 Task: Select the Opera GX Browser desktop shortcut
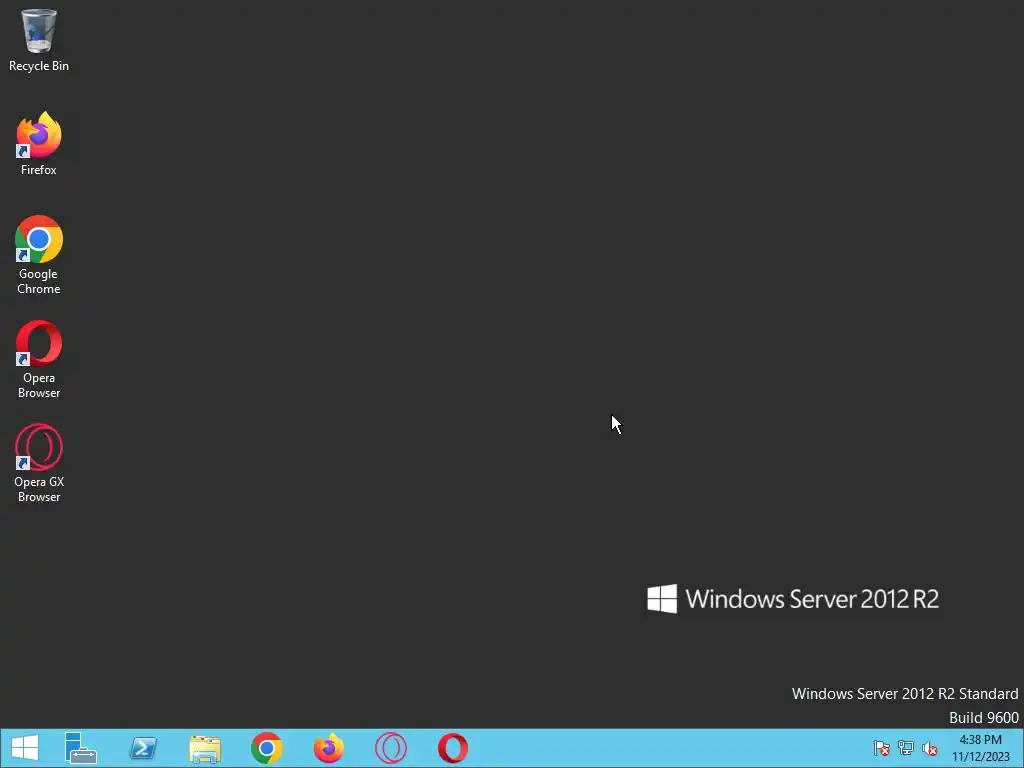click(39, 463)
